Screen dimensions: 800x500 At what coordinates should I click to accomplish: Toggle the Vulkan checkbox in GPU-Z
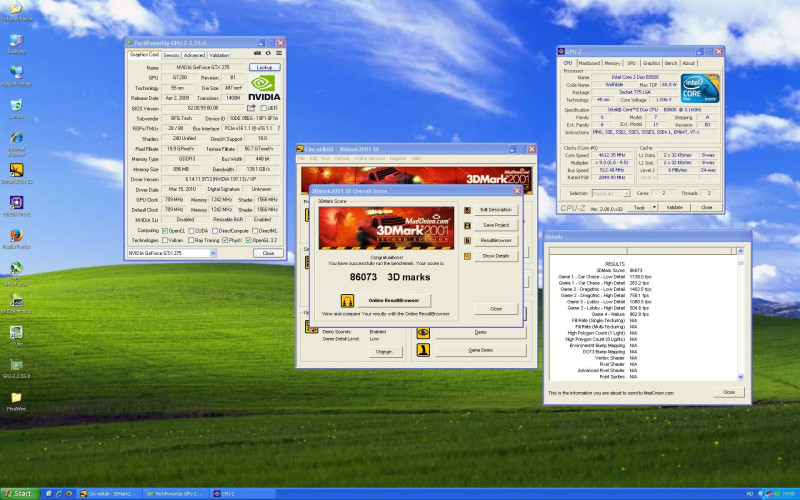165,240
